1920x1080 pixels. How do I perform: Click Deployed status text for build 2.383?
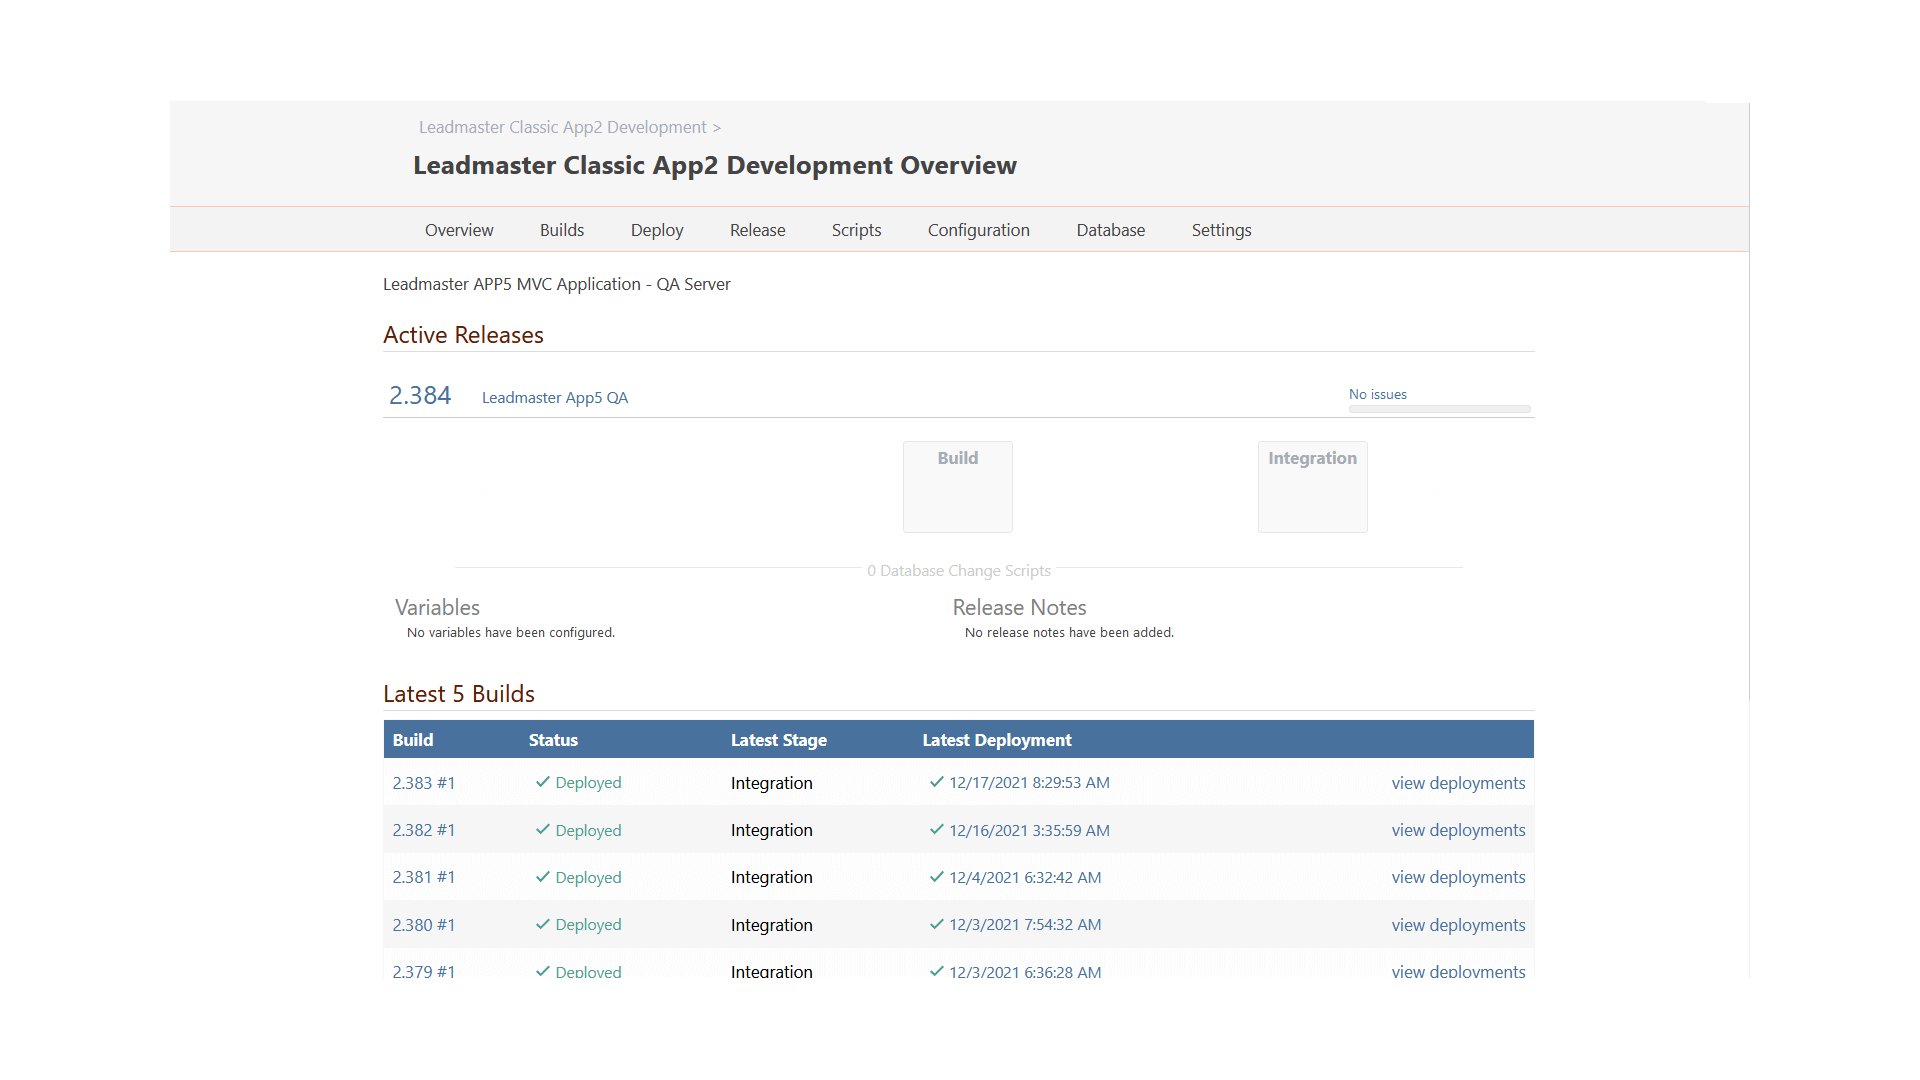pos(588,783)
